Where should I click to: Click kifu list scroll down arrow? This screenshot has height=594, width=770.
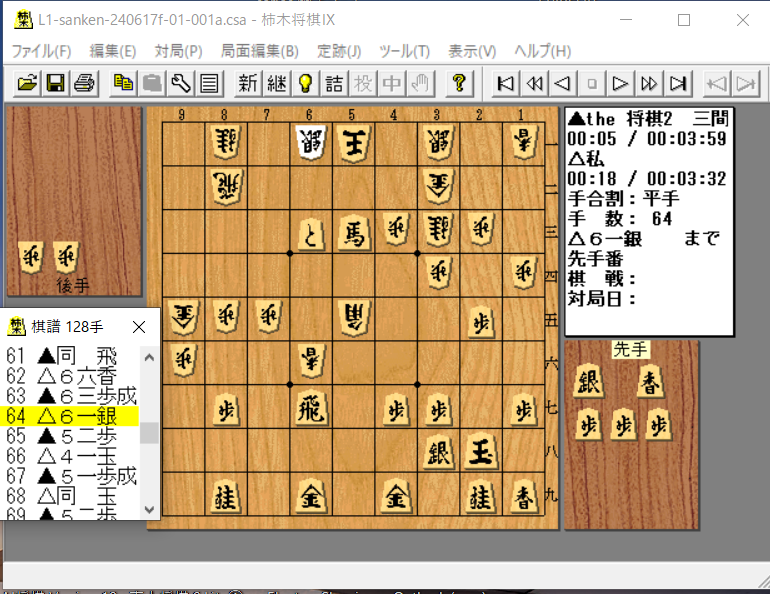click(149, 510)
